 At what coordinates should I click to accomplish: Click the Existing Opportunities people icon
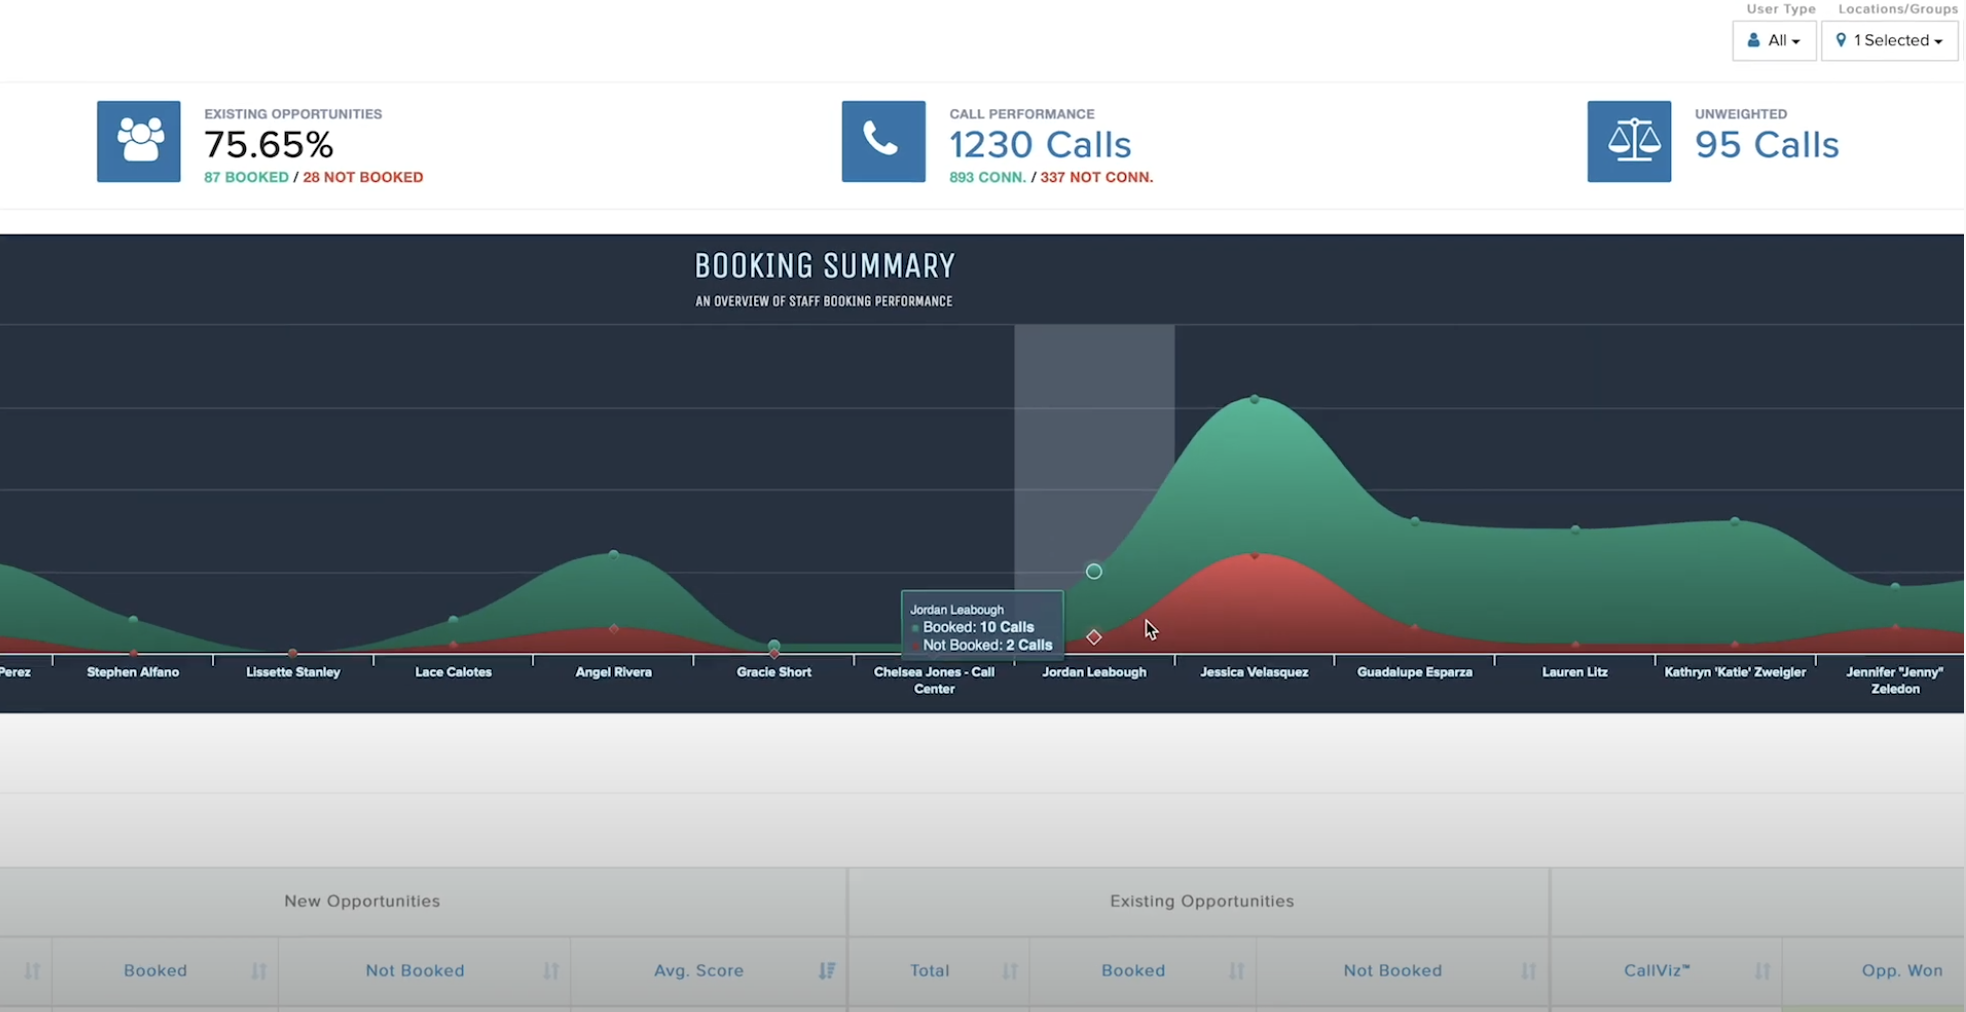pyautogui.click(x=139, y=141)
